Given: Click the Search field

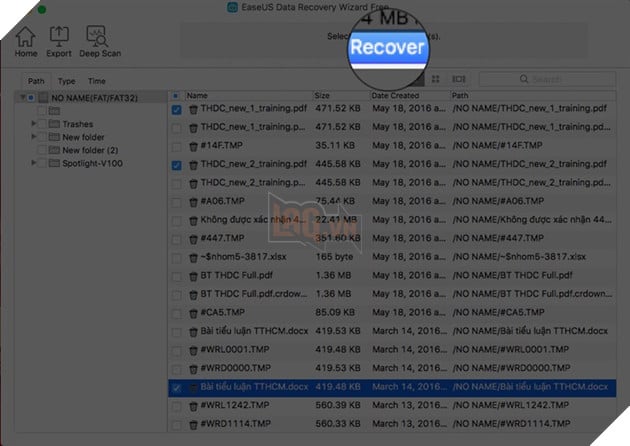Looking at the screenshot, I should [x=546, y=79].
